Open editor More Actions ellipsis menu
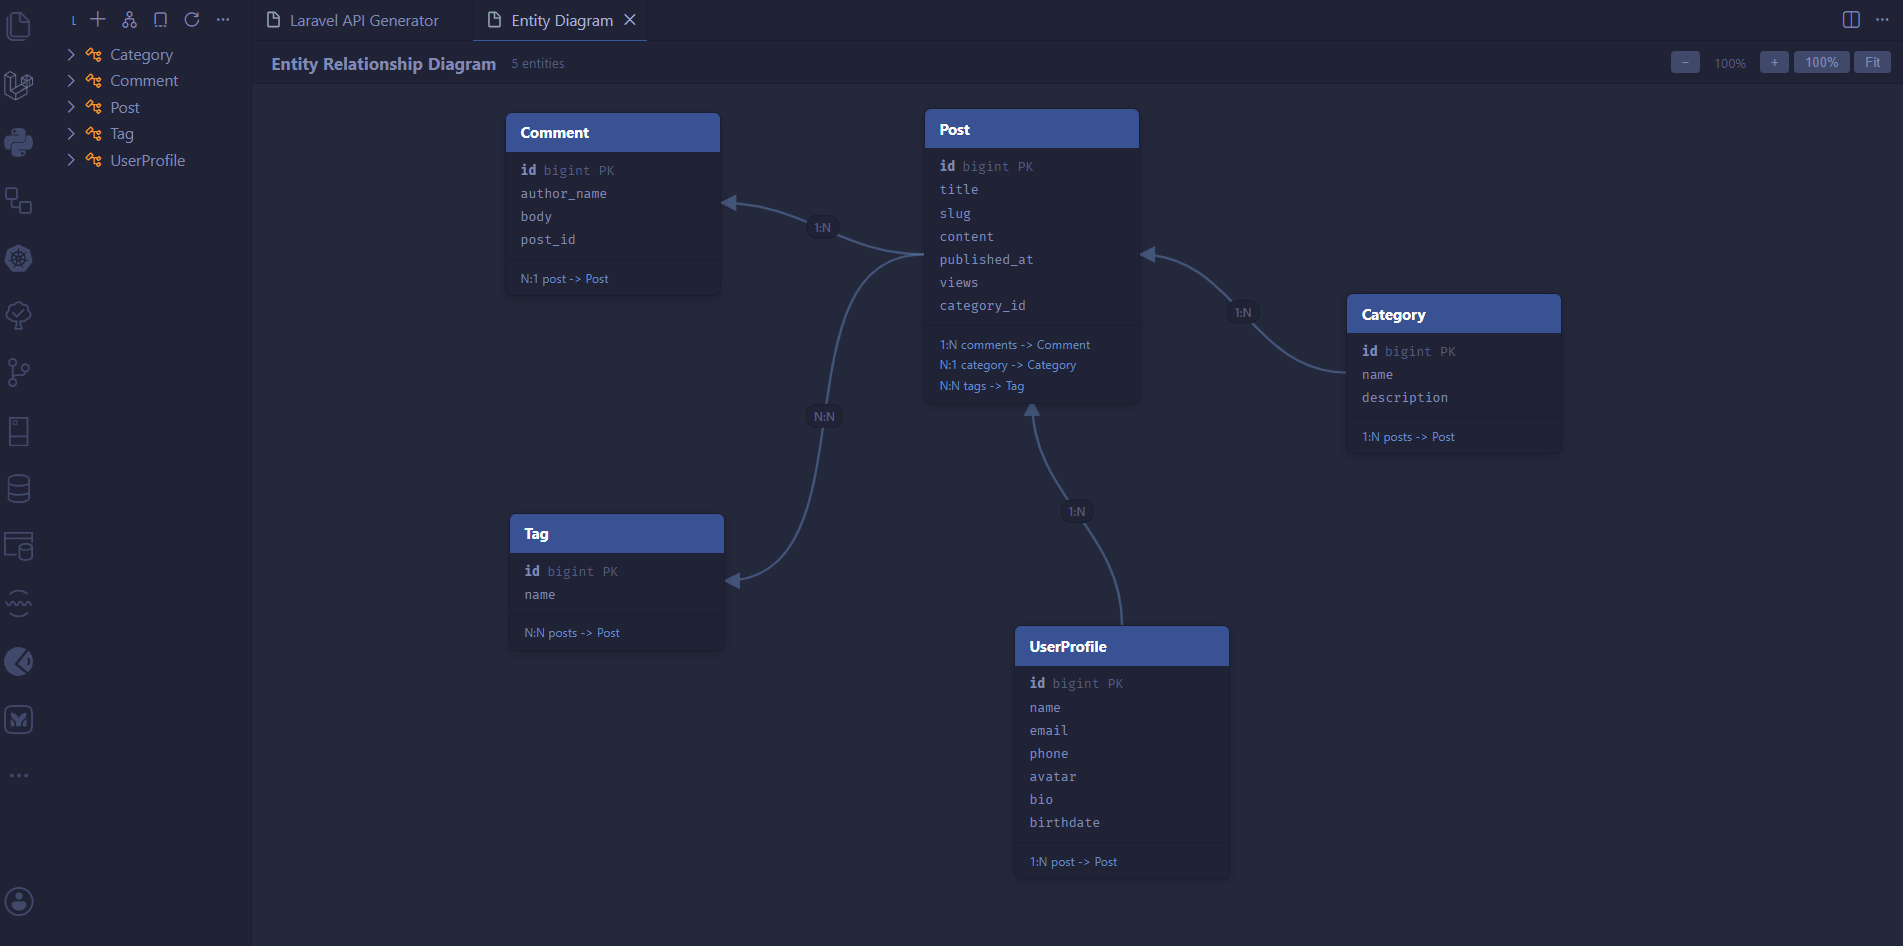Image resolution: width=1903 pixels, height=946 pixels. click(x=1882, y=20)
